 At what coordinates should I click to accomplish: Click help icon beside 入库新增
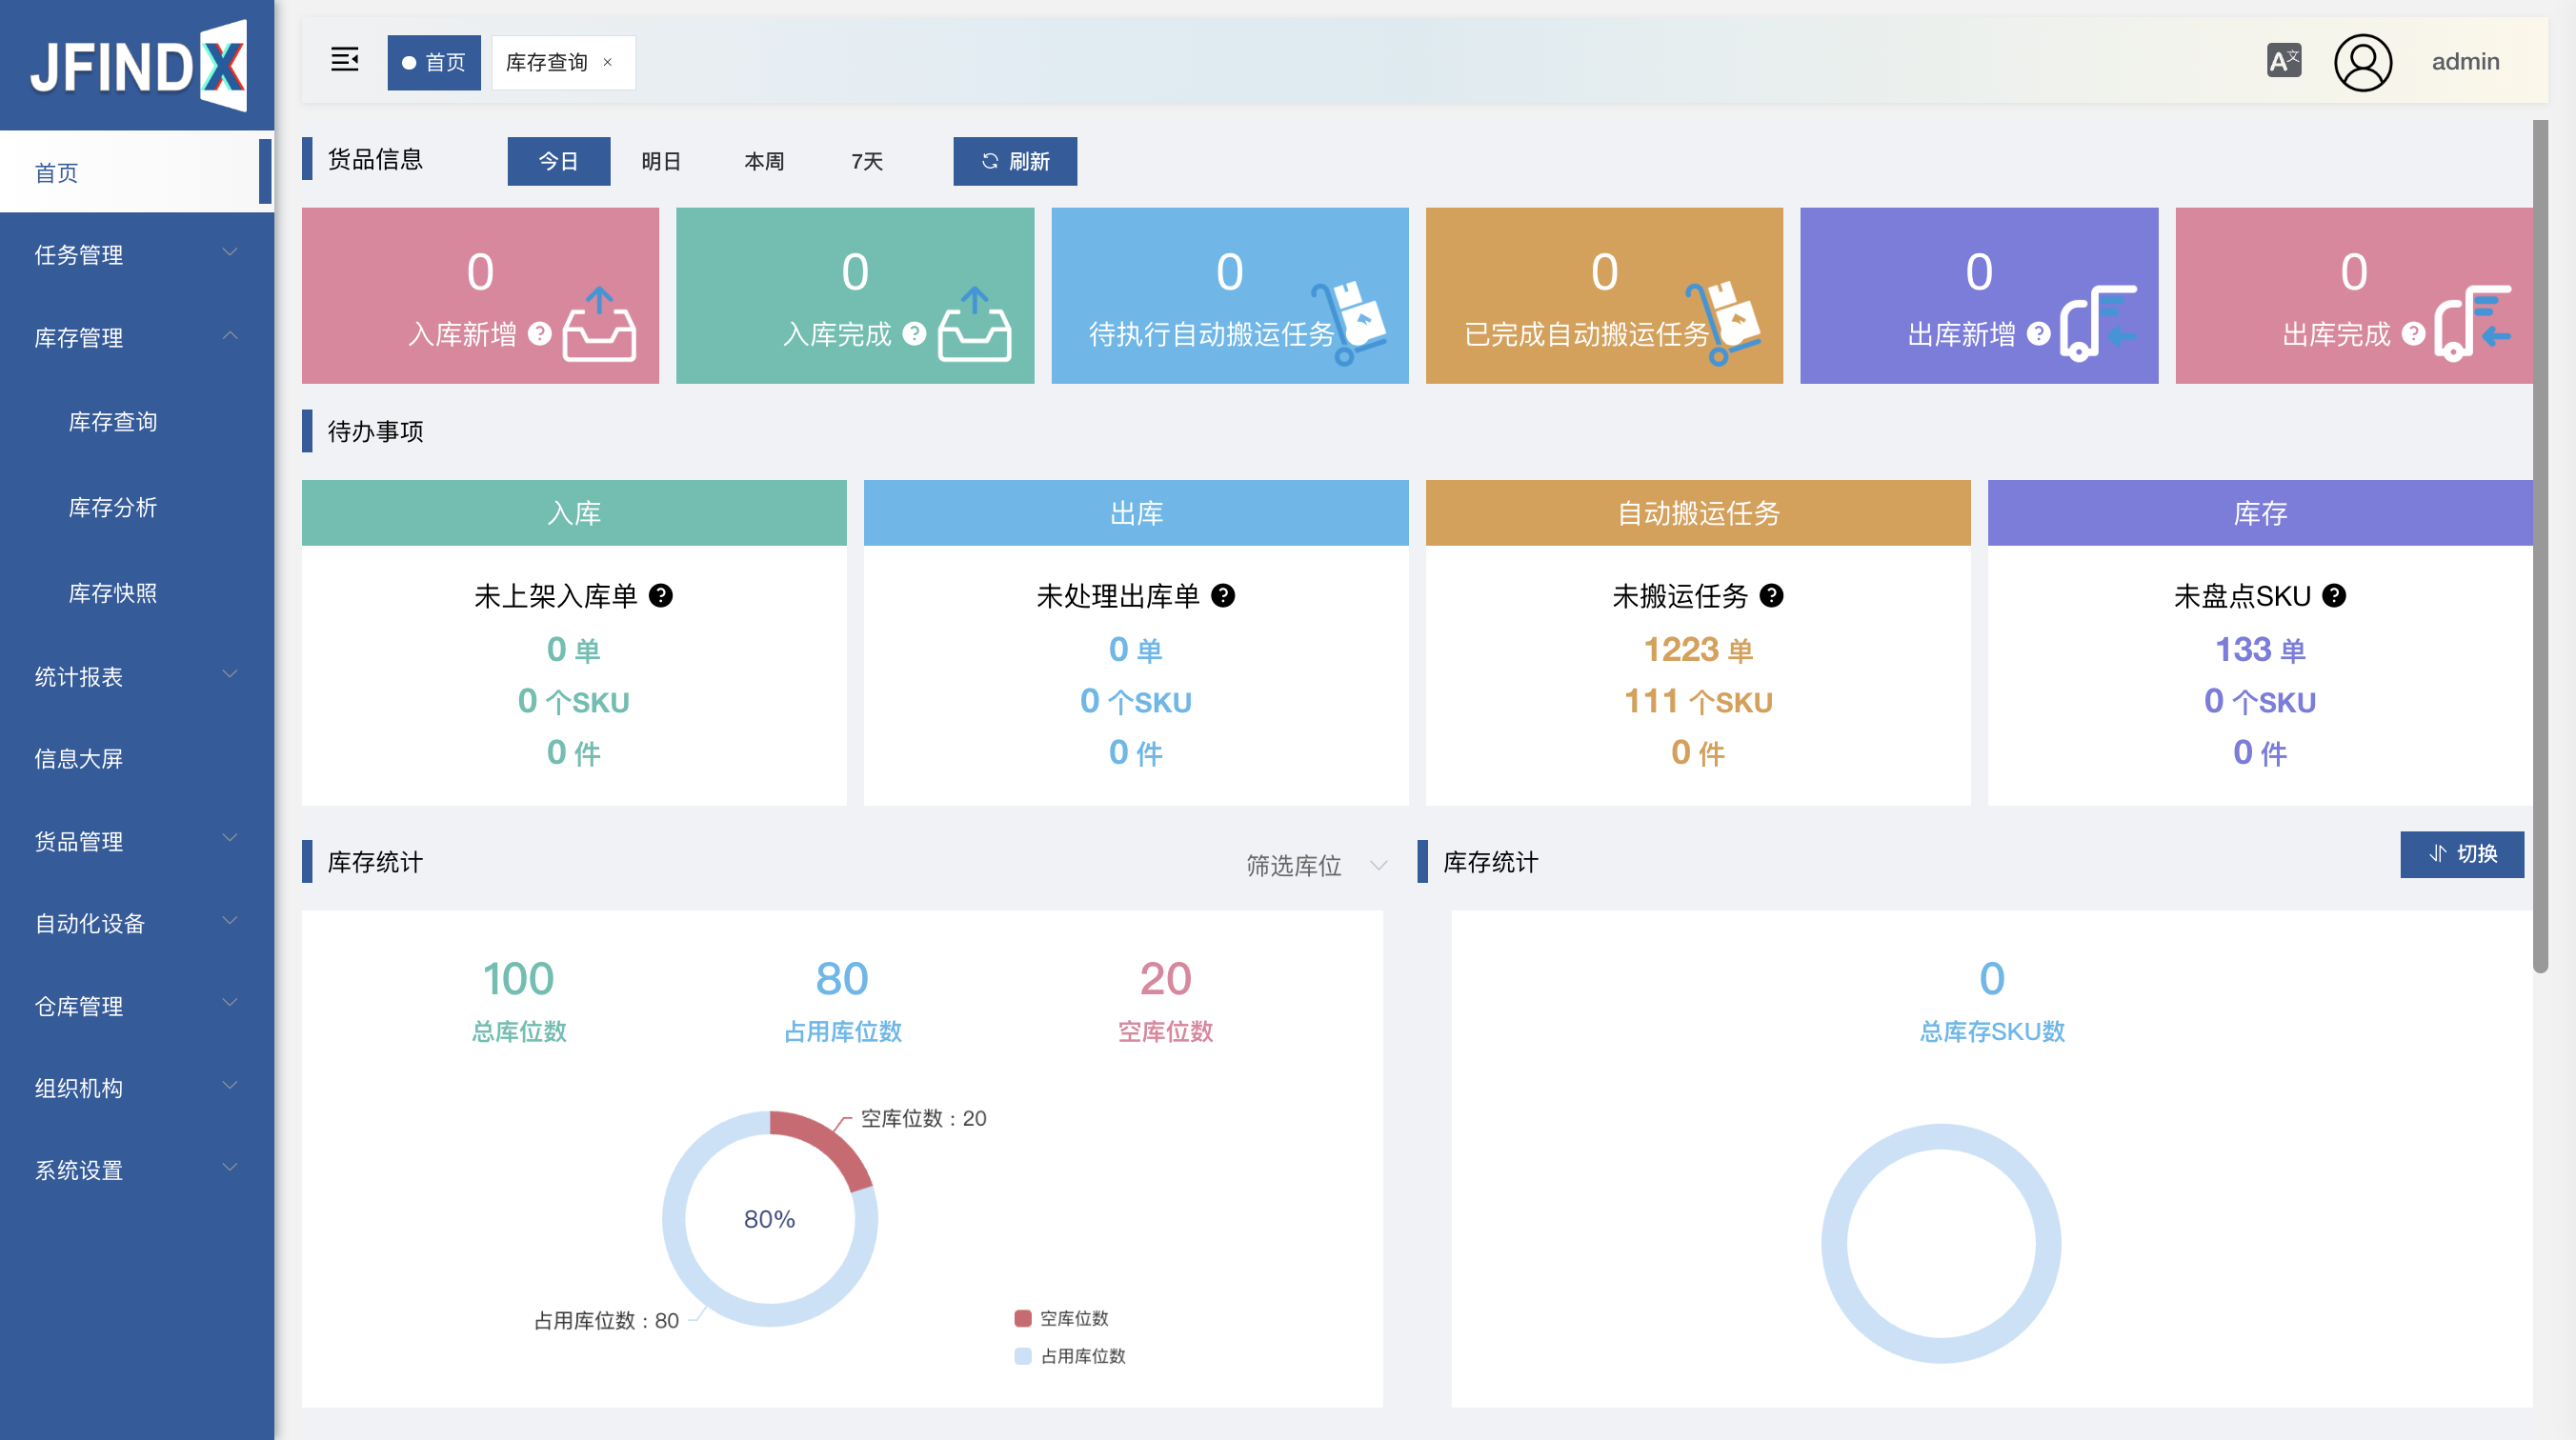(x=540, y=334)
